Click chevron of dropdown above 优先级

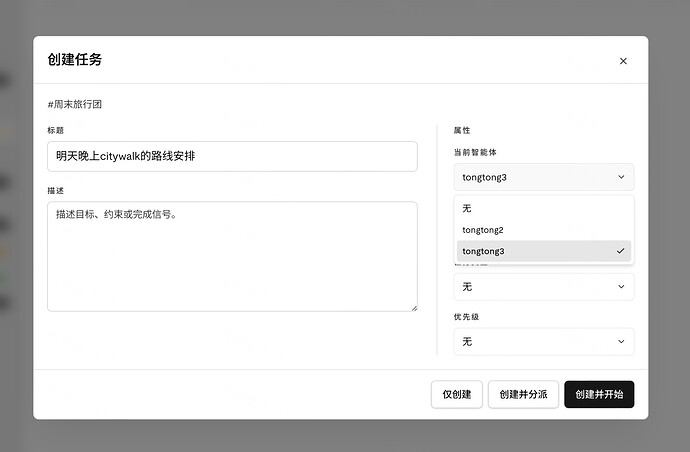pos(621,287)
